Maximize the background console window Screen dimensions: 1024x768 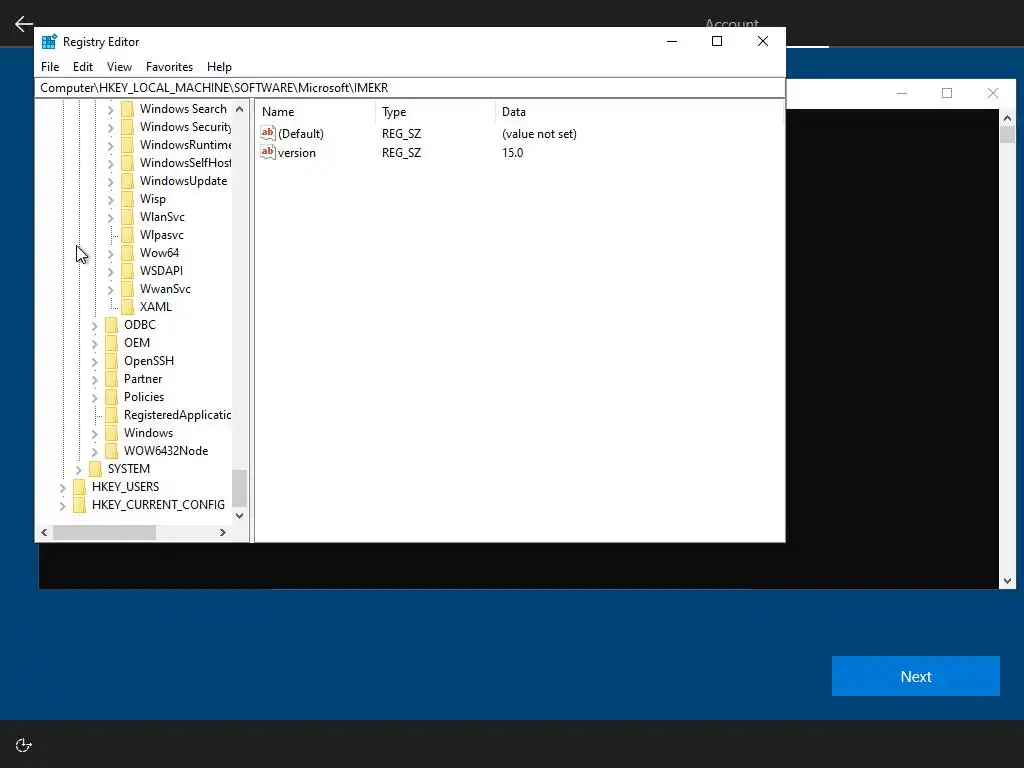click(x=947, y=93)
